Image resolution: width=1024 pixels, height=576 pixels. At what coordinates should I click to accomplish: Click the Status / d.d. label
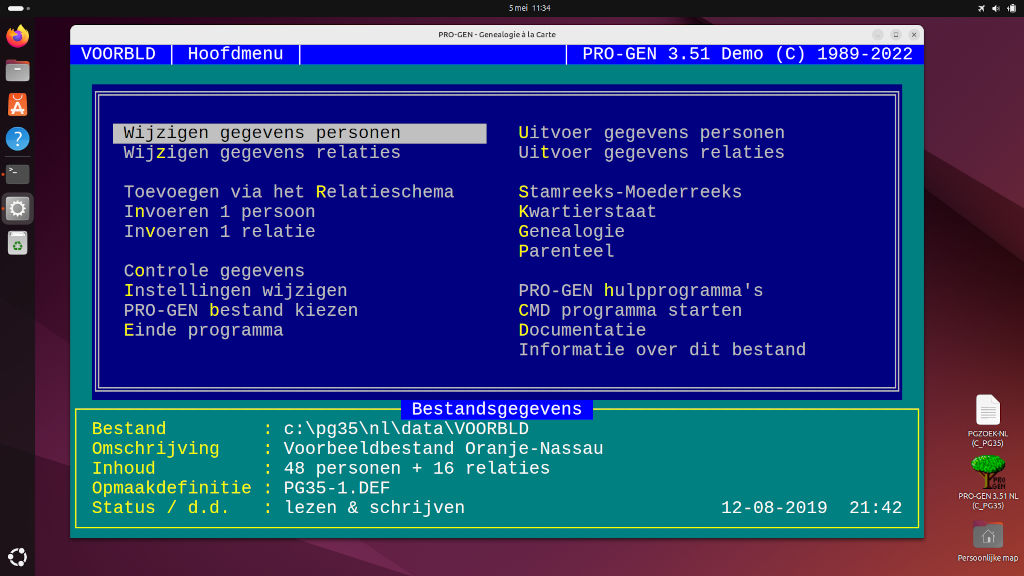coord(161,507)
